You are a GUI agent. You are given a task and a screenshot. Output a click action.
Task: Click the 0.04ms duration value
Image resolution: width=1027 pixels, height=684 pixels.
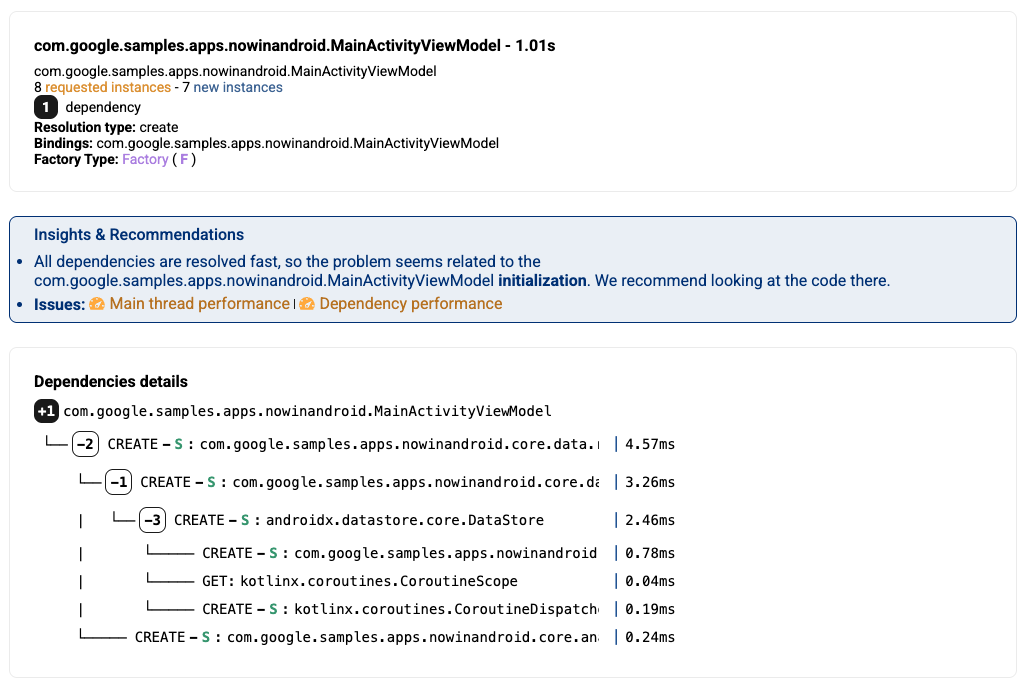[650, 581]
